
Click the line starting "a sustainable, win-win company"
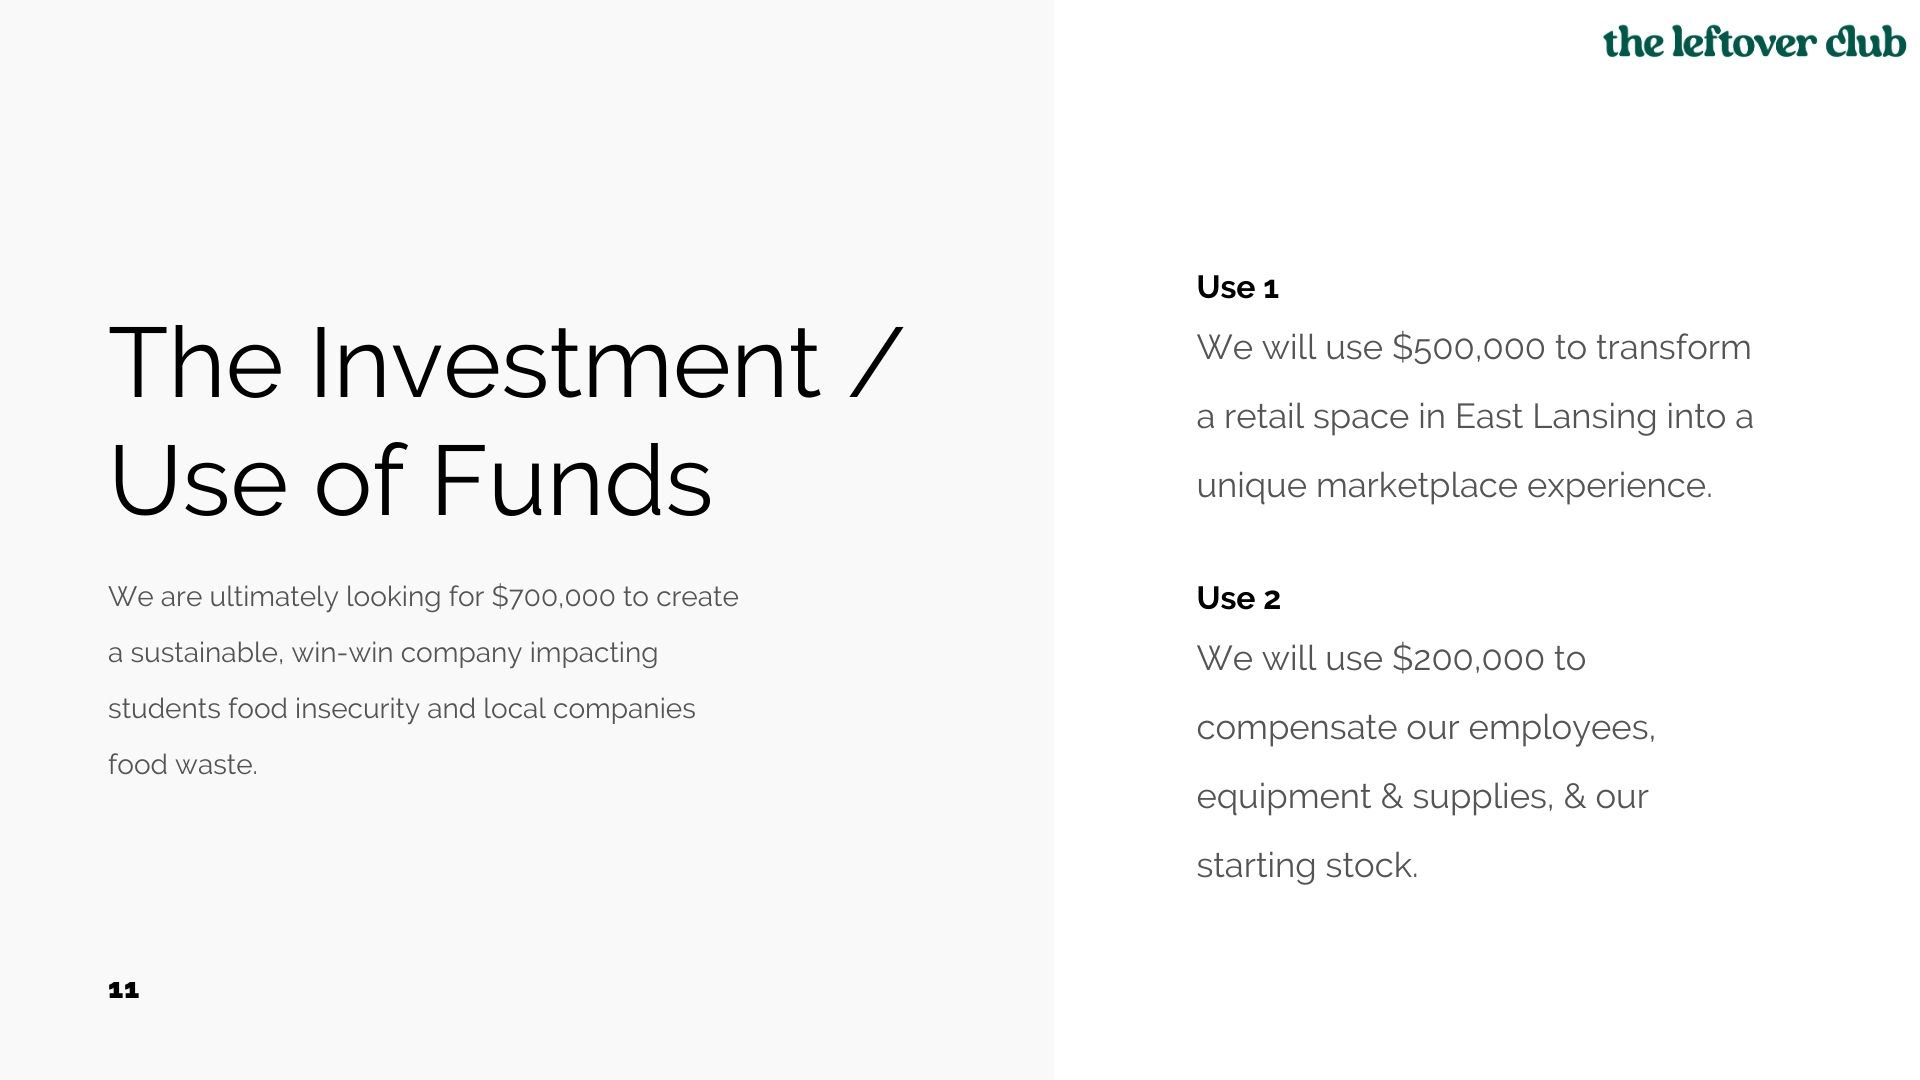click(x=383, y=653)
